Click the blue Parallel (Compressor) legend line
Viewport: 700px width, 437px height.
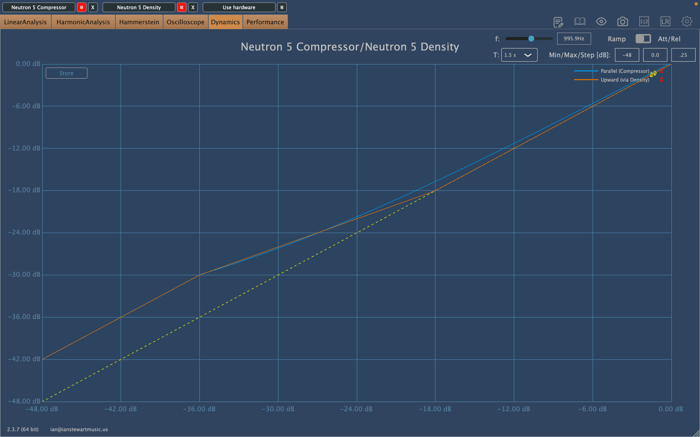click(586, 71)
